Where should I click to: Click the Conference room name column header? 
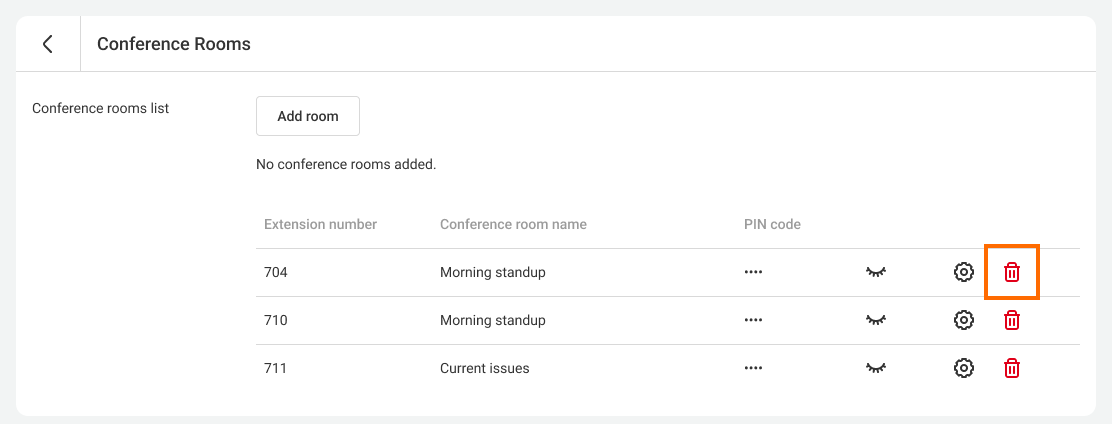pyautogui.click(x=513, y=224)
